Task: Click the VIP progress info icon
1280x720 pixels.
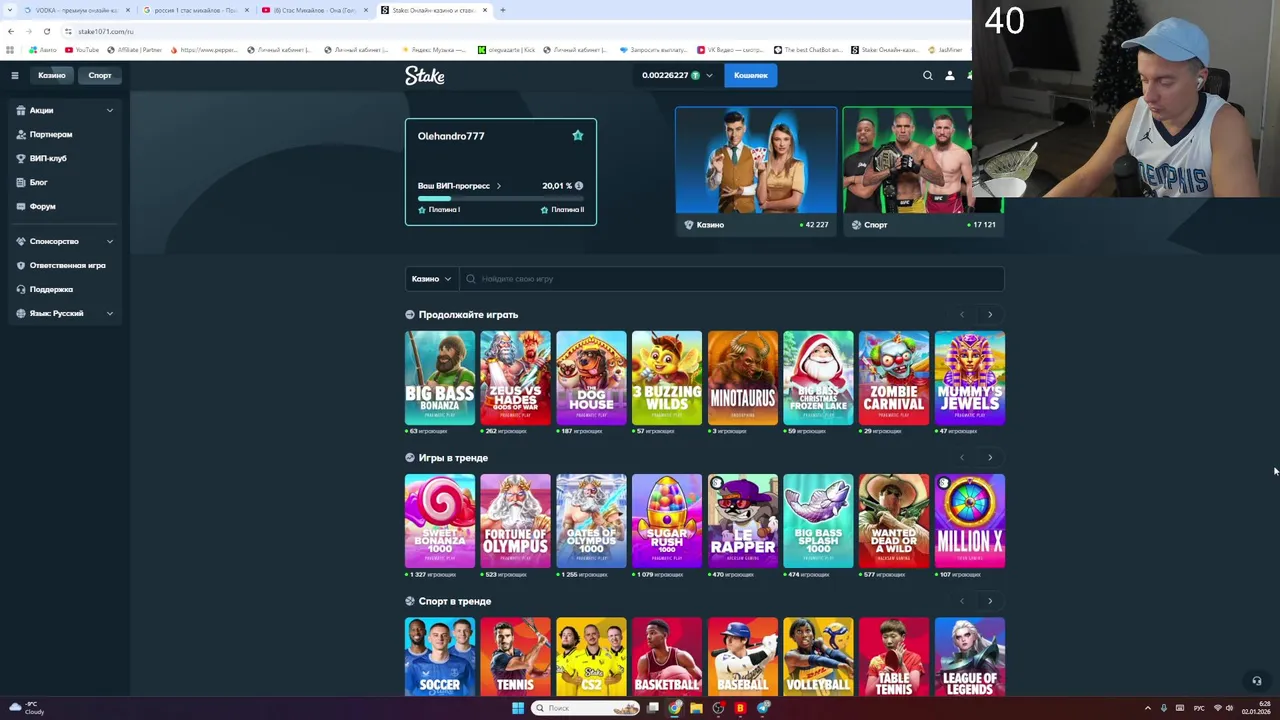Action: pos(579,185)
